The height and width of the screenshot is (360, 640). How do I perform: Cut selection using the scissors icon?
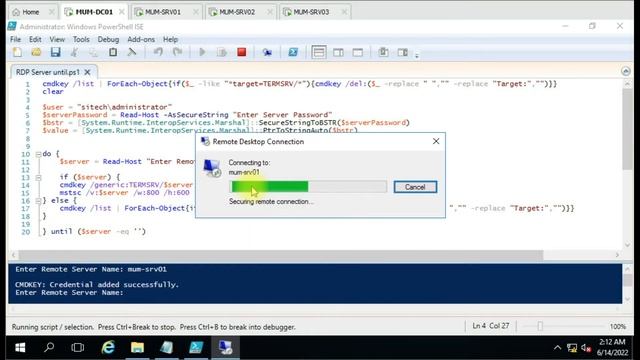click(74, 52)
